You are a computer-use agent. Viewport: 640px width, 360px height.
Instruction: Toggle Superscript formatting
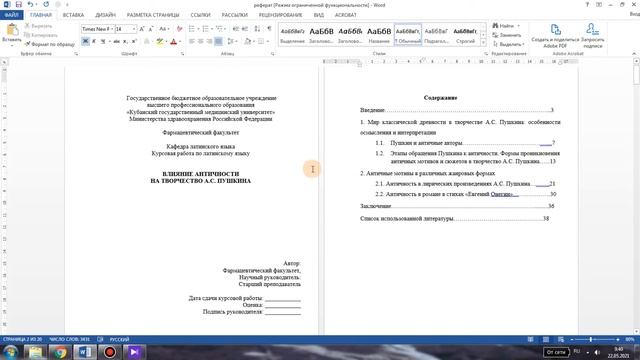[134, 41]
